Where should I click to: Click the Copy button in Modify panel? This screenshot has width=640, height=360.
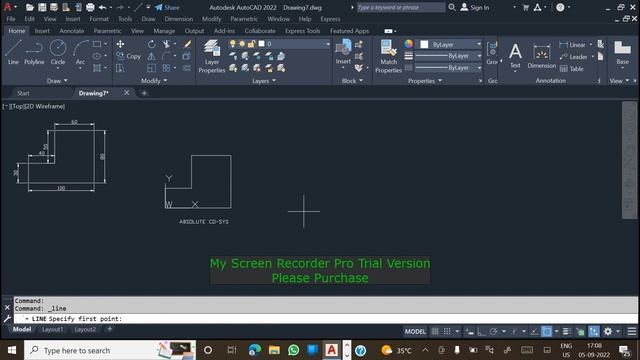coord(129,56)
